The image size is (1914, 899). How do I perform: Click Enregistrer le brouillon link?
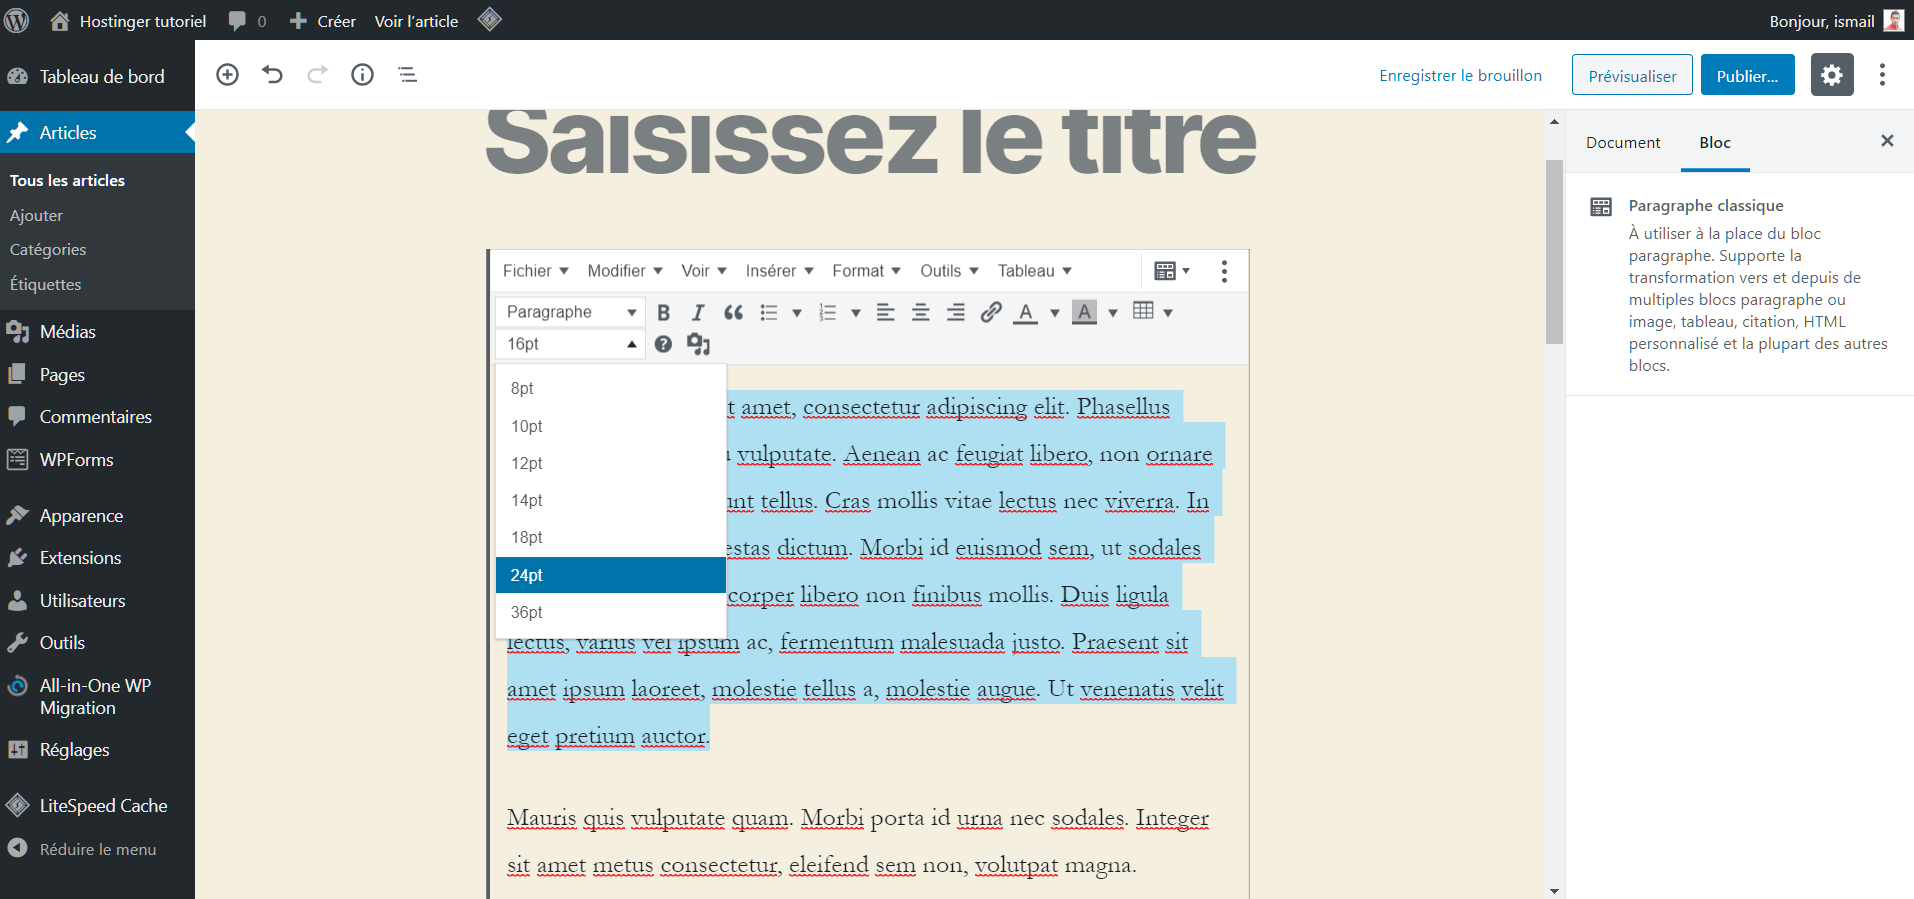1460,76
